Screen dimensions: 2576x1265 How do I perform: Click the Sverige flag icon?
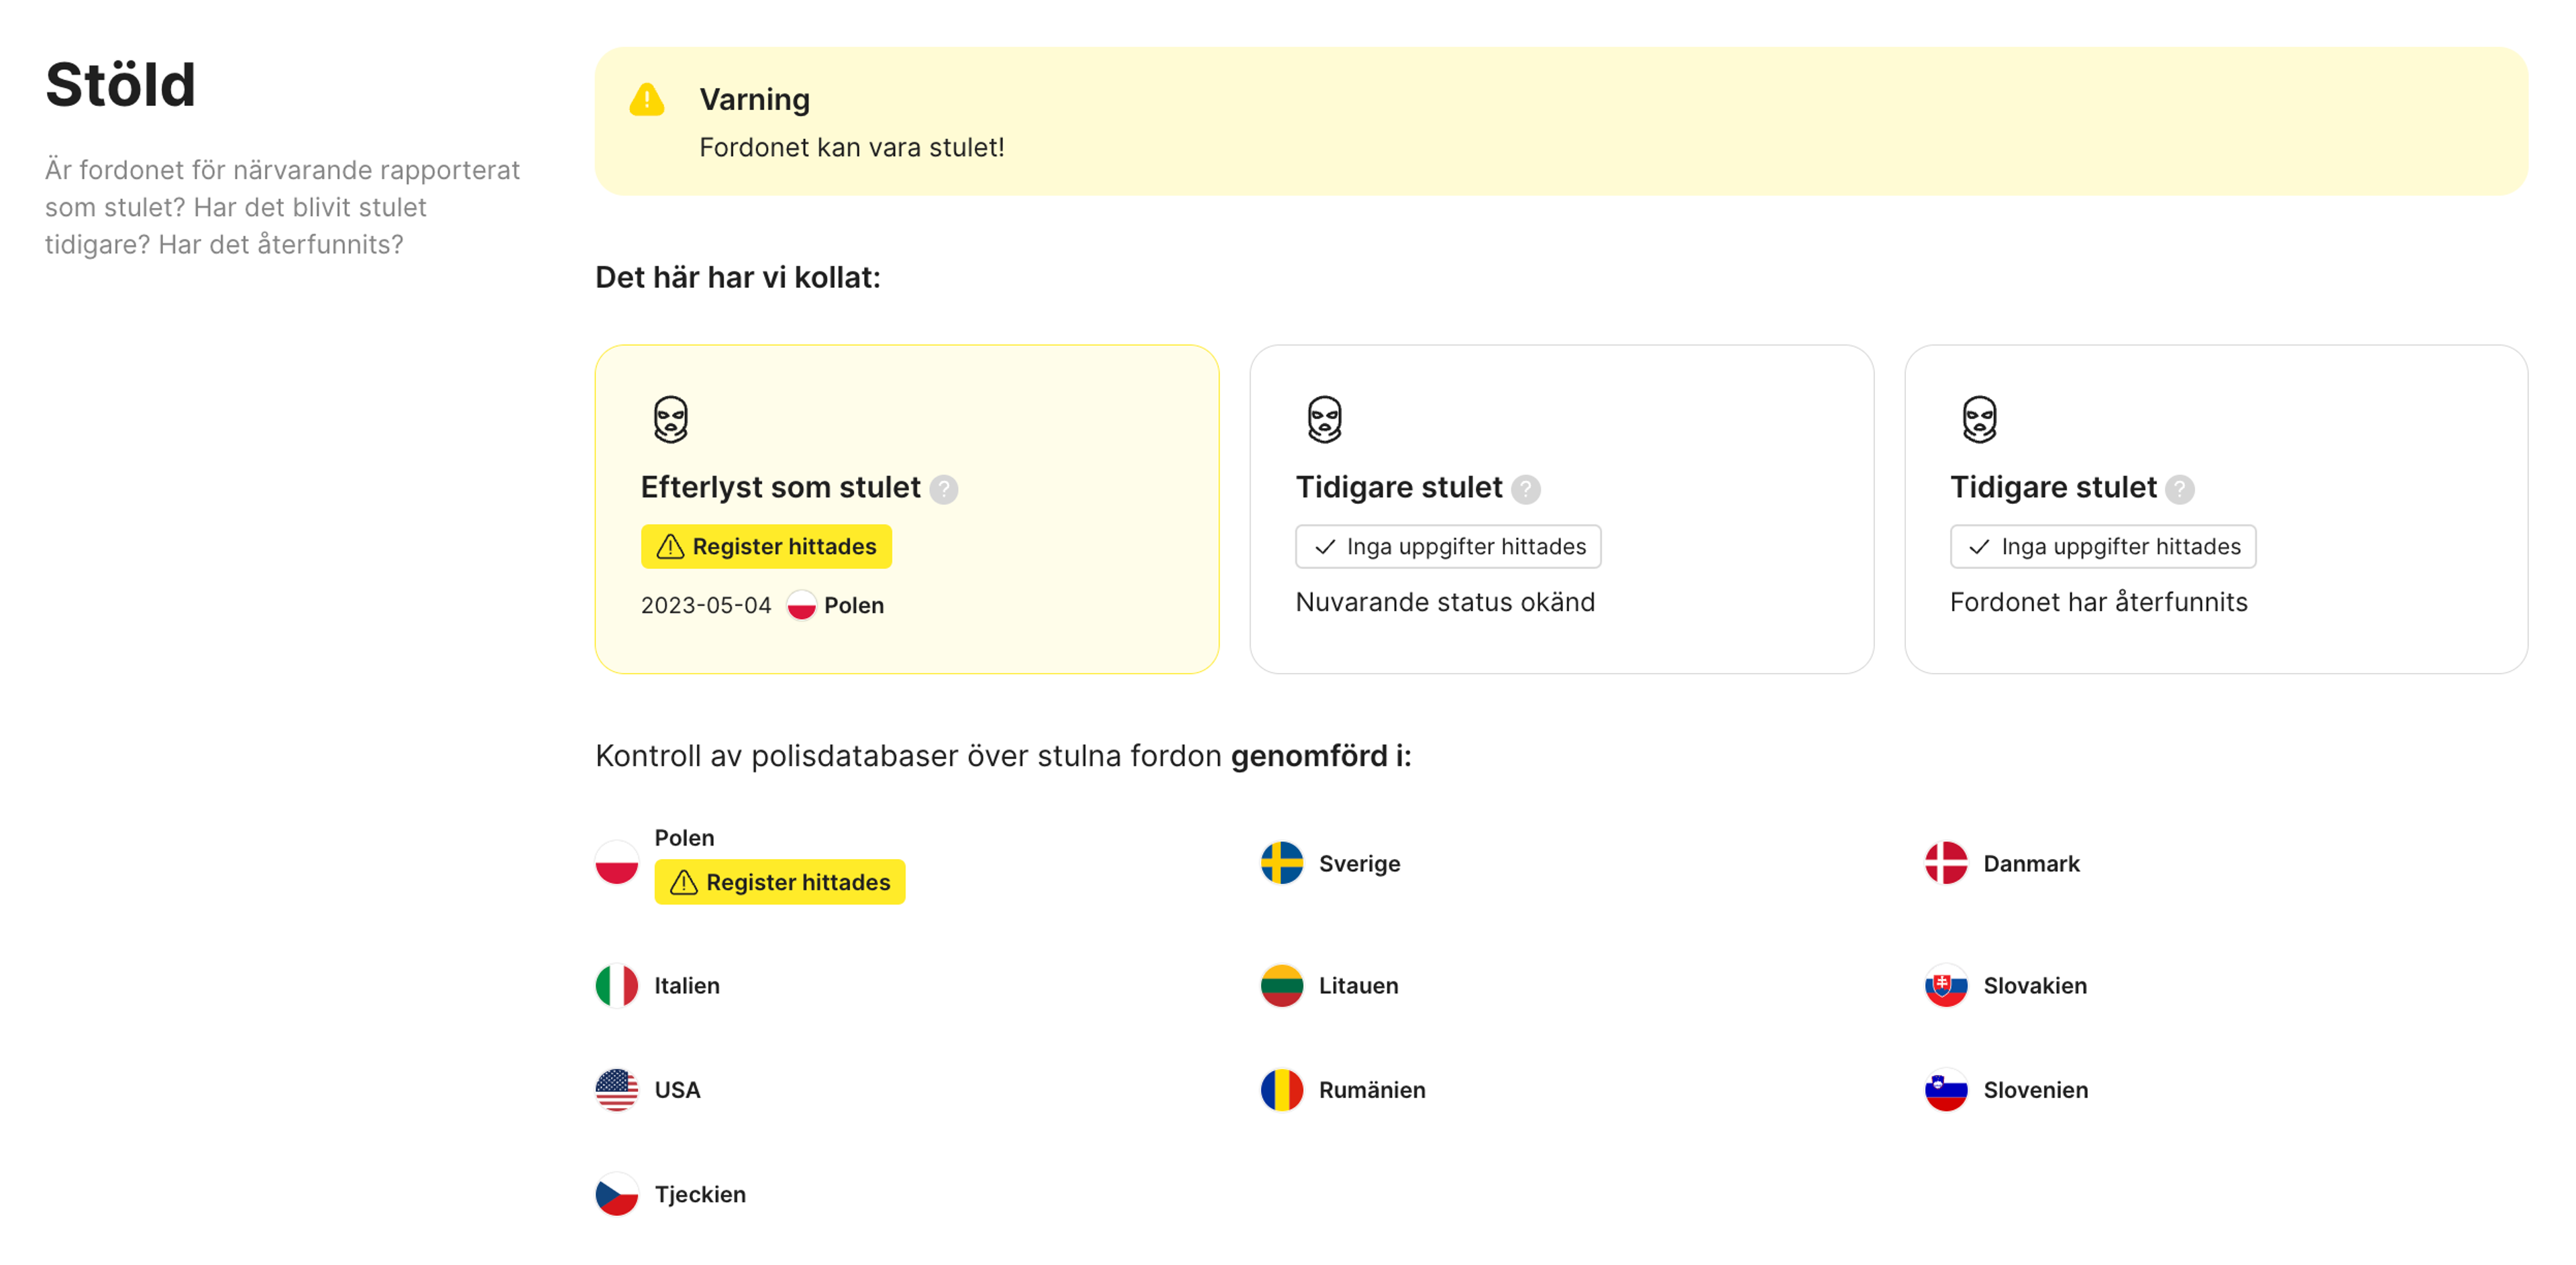click(x=1281, y=863)
